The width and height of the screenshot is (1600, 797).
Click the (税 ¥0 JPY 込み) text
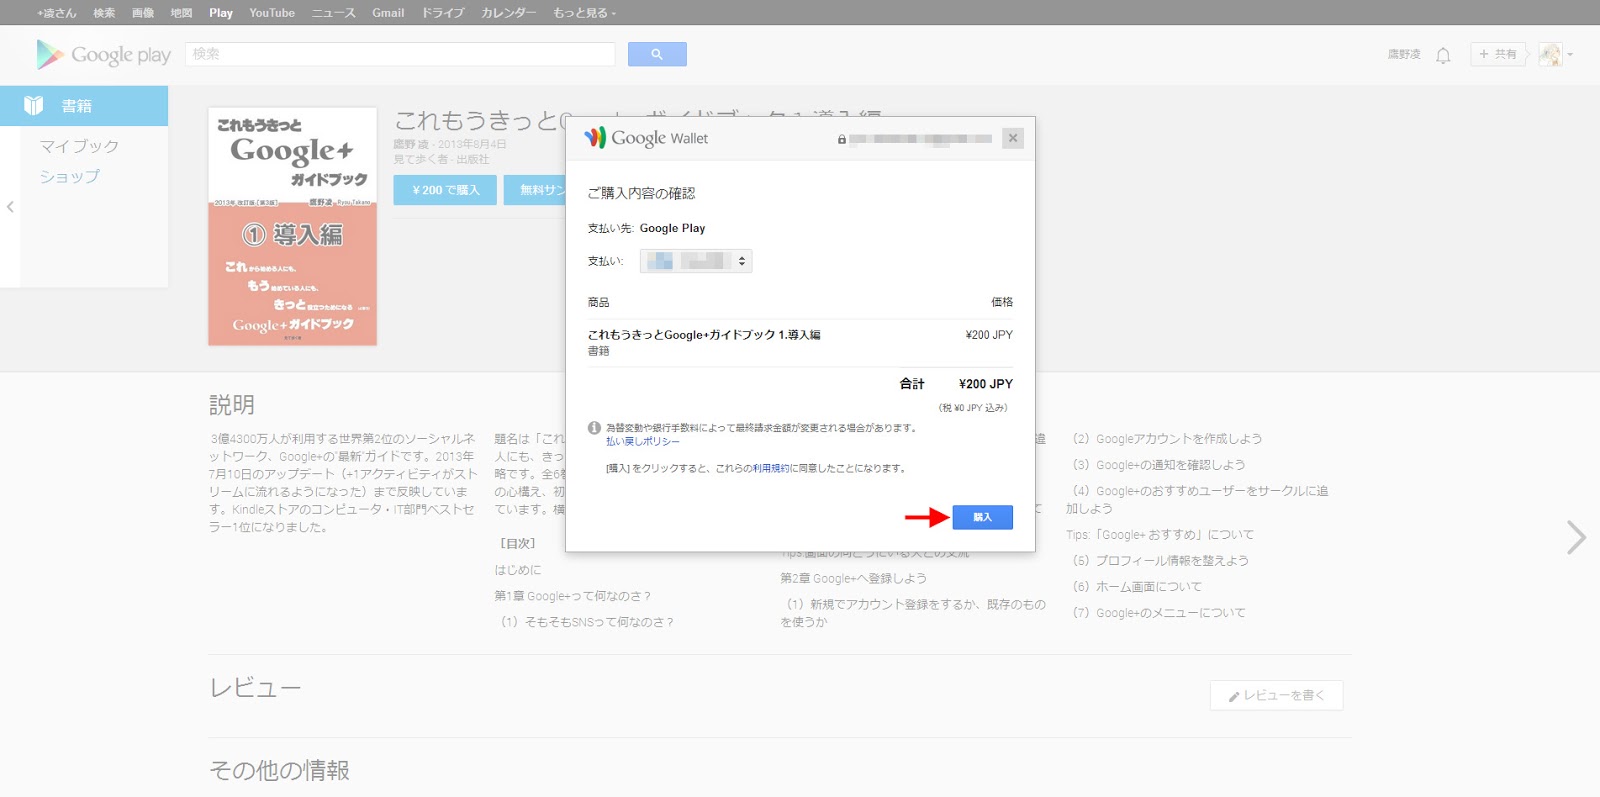[x=973, y=408]
